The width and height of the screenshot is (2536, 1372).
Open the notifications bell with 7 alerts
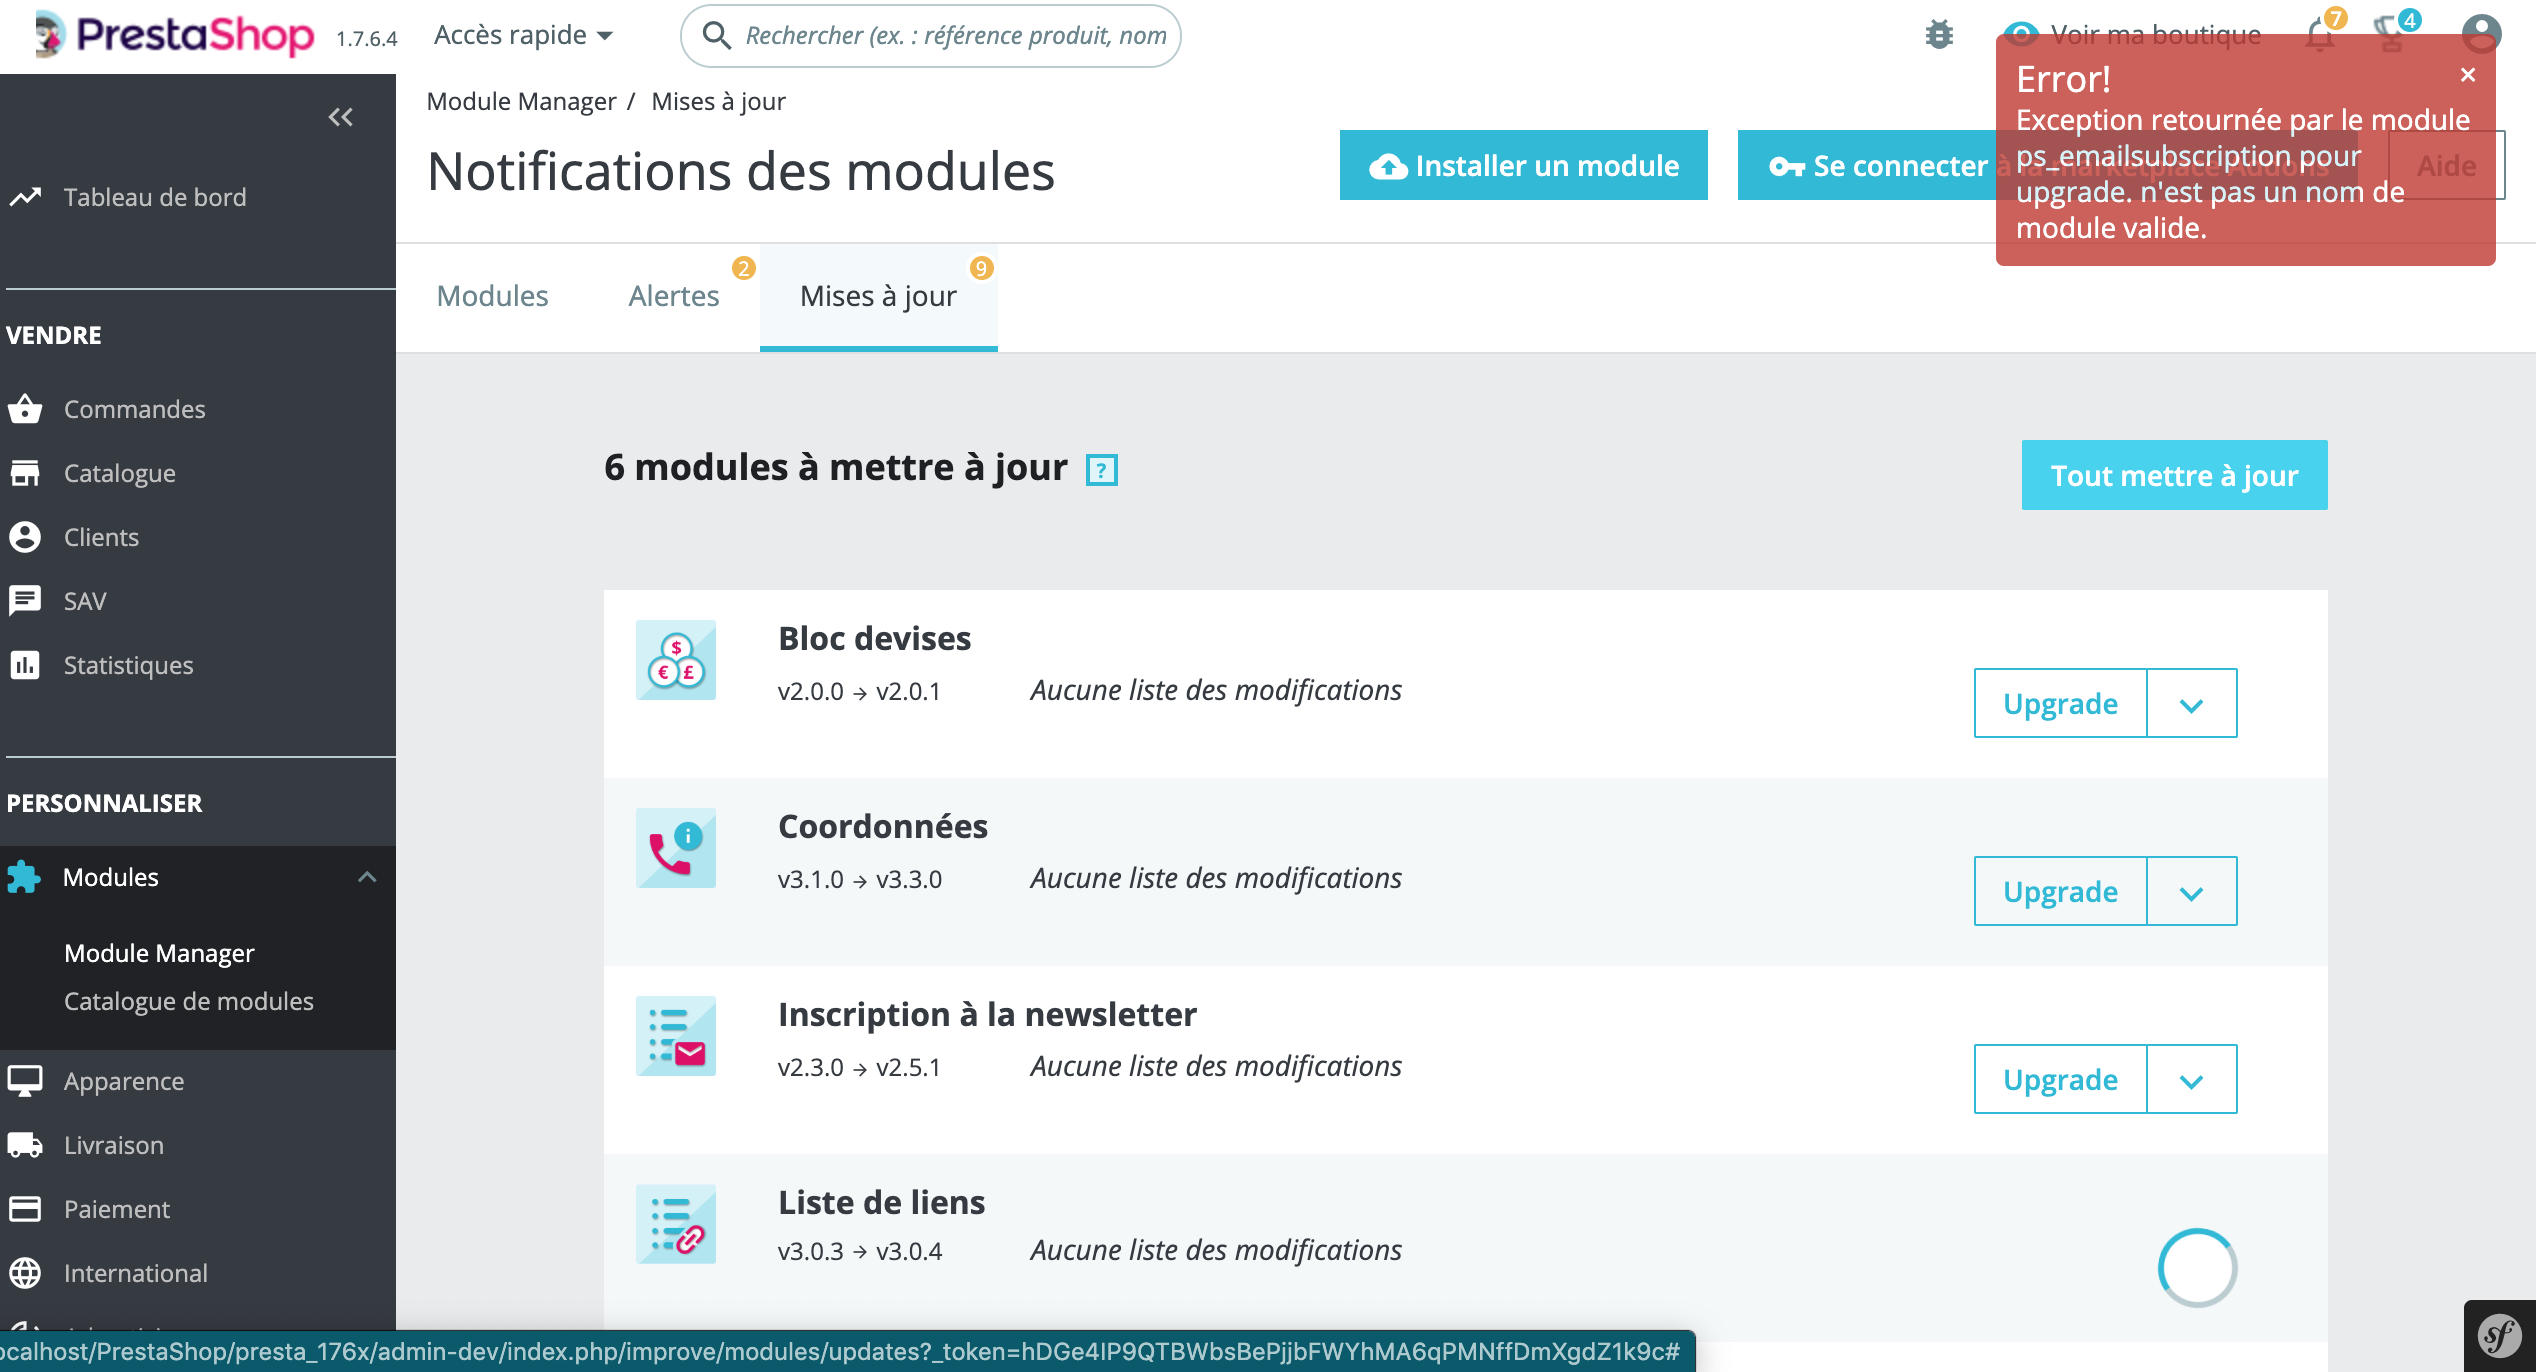(2320, 33)
